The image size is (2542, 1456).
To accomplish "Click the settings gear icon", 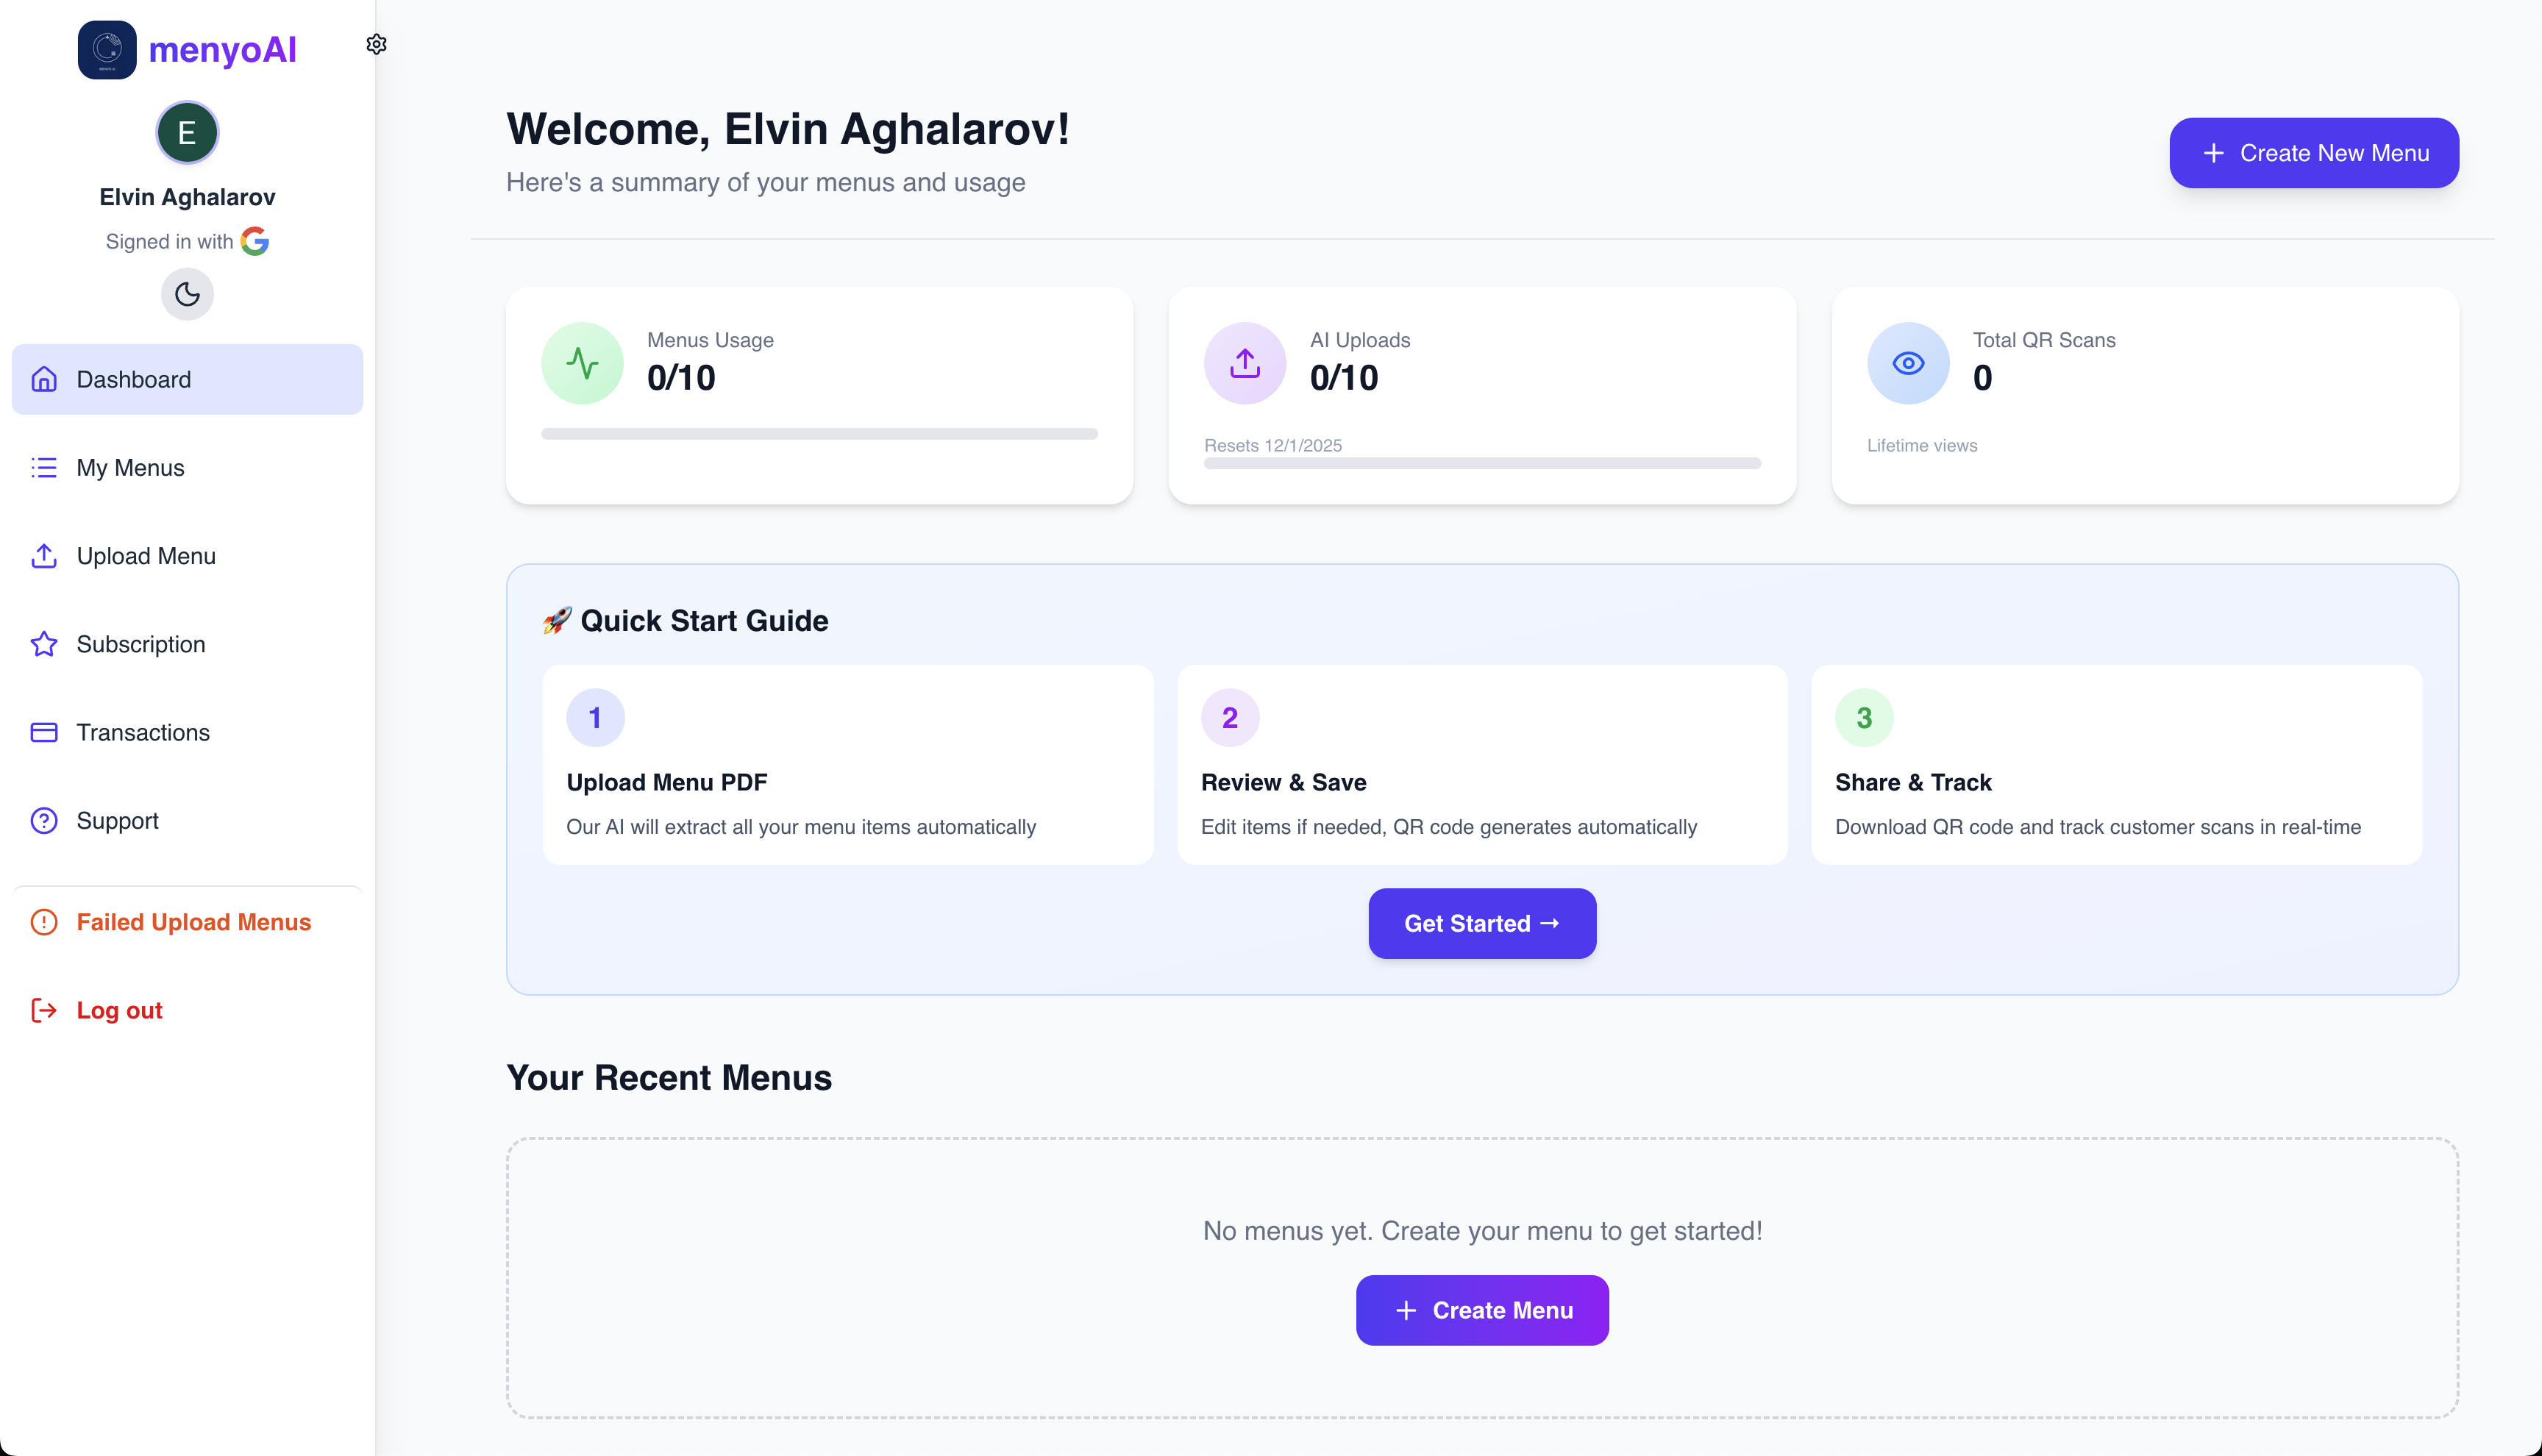I will [376, 44].
